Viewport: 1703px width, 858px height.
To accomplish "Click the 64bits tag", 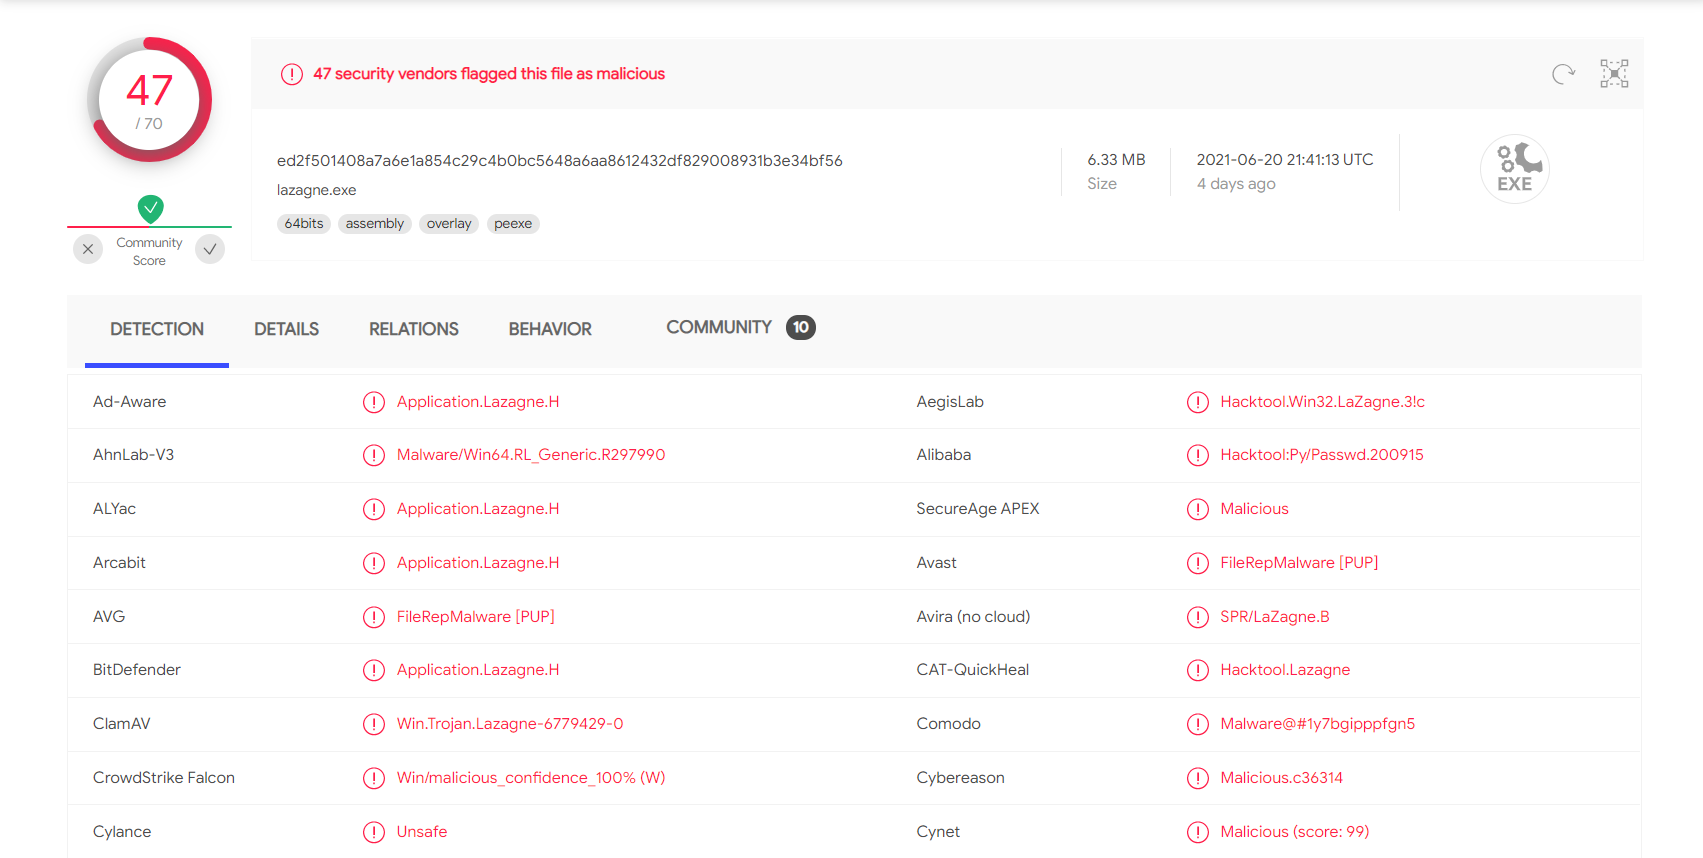I will (304, 224).
